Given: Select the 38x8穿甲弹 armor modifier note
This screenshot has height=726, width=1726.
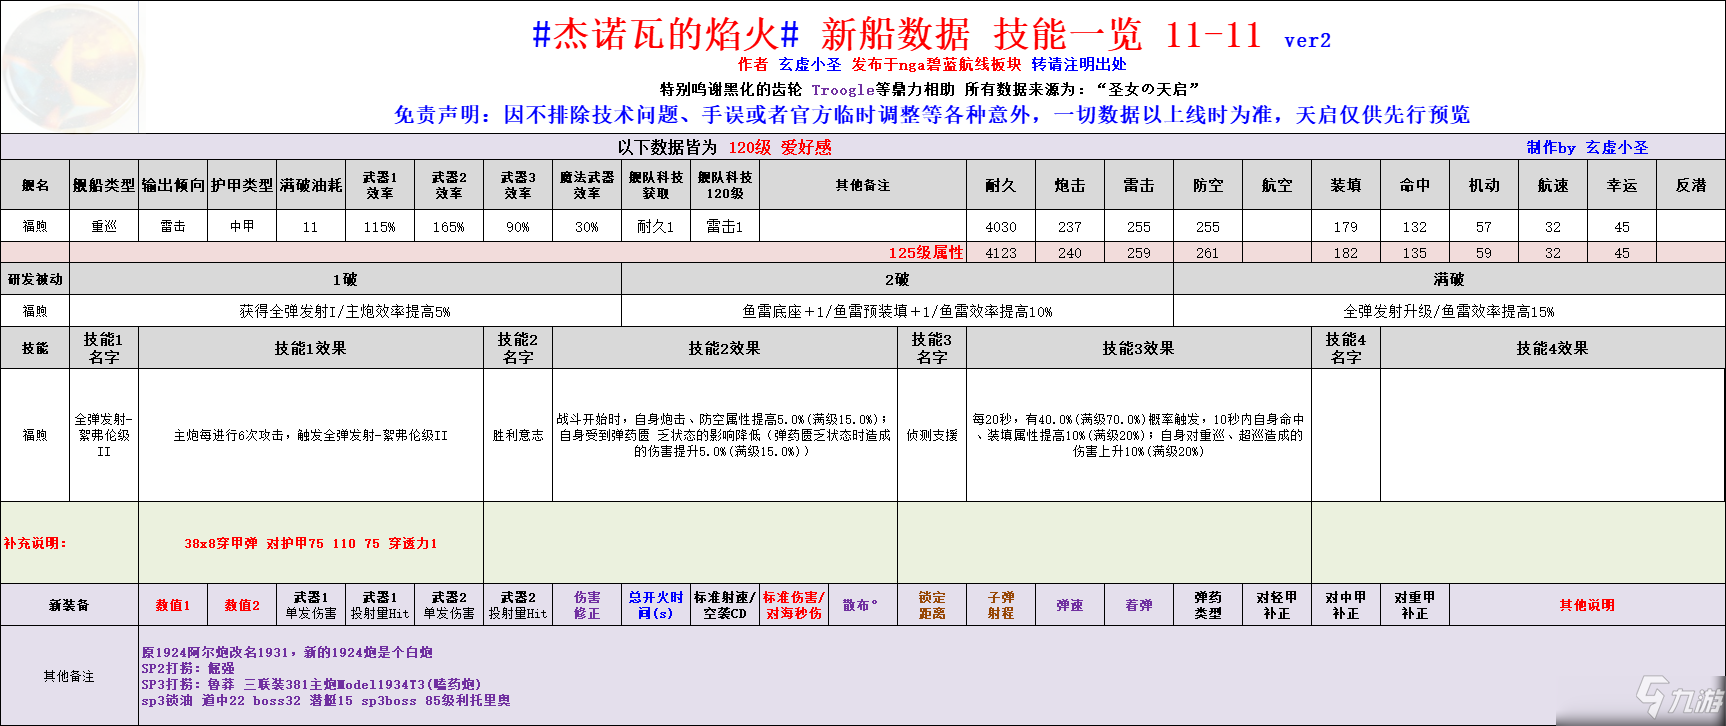Looking at the screenshot, I should 311,543.
